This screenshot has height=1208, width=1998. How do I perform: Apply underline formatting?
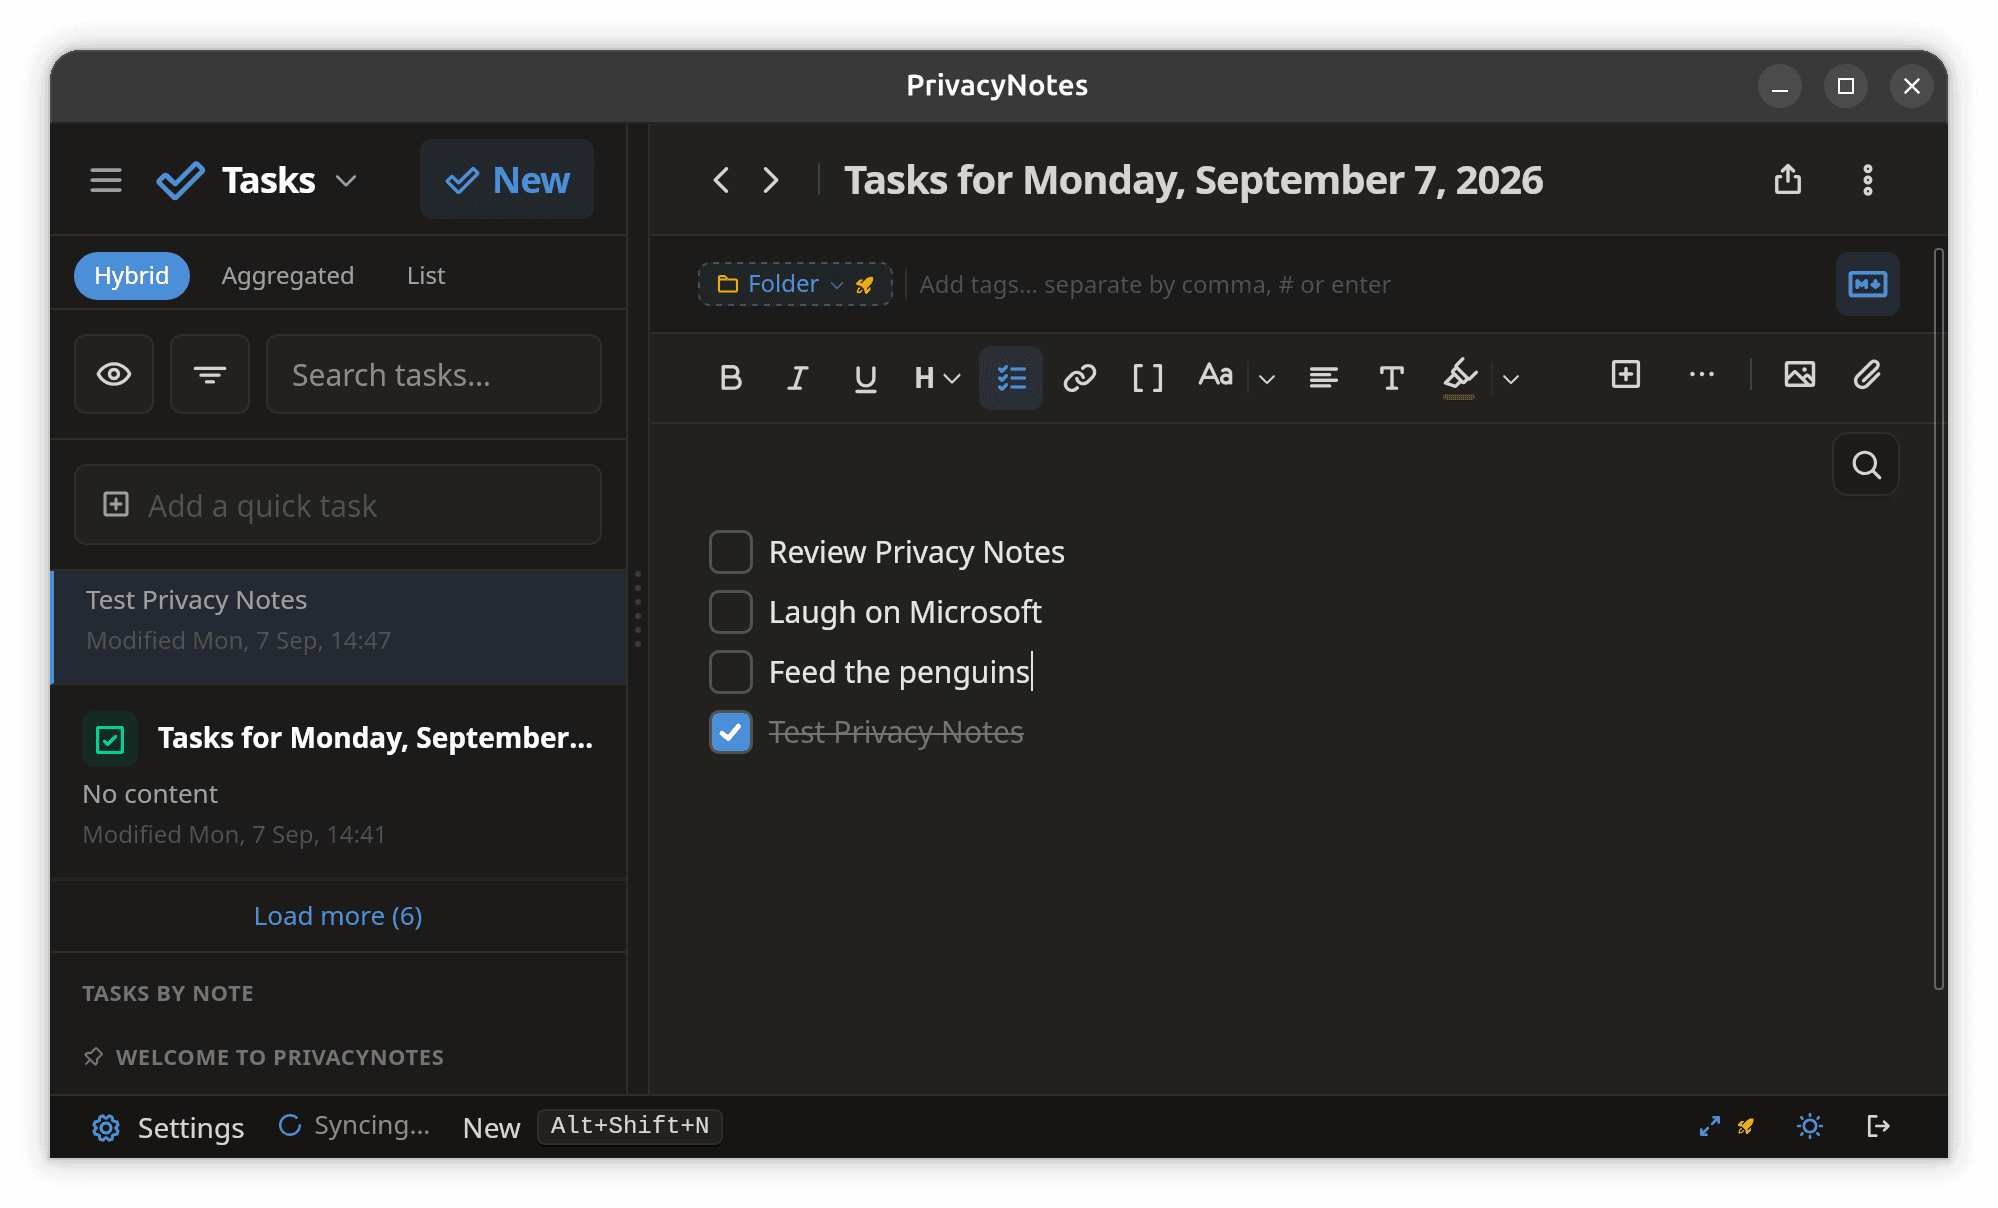[x=865, y=377]
